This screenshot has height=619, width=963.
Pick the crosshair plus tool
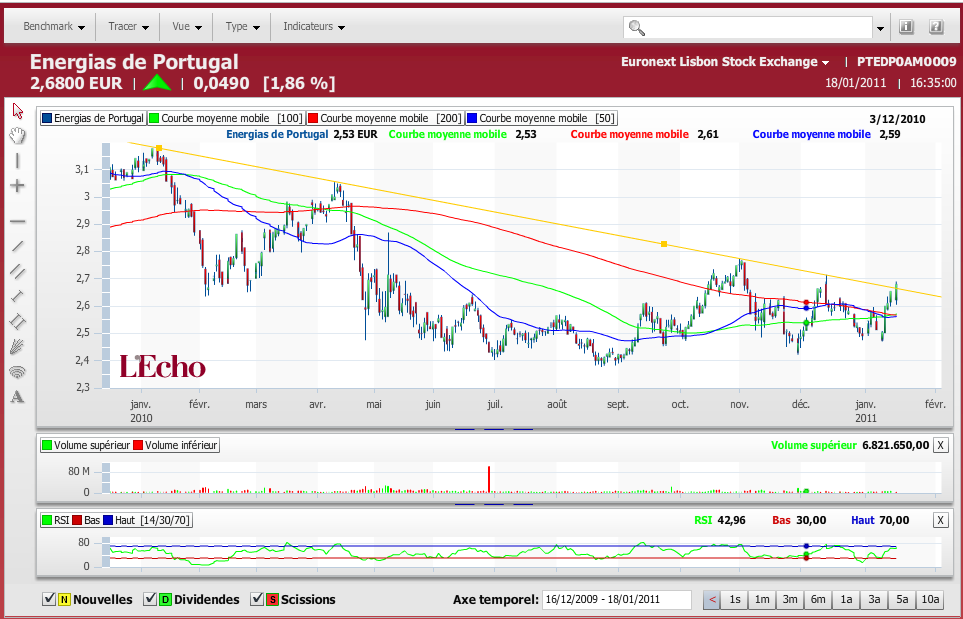[17, 185]
